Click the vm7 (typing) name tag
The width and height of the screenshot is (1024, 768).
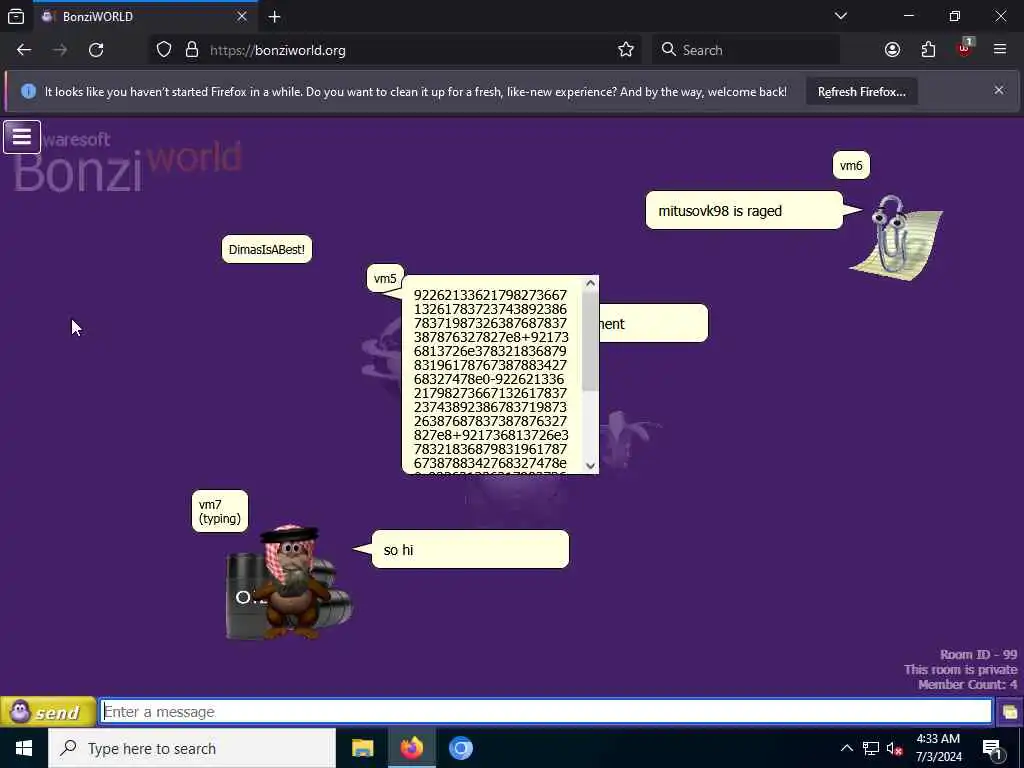tap(220, 511)
